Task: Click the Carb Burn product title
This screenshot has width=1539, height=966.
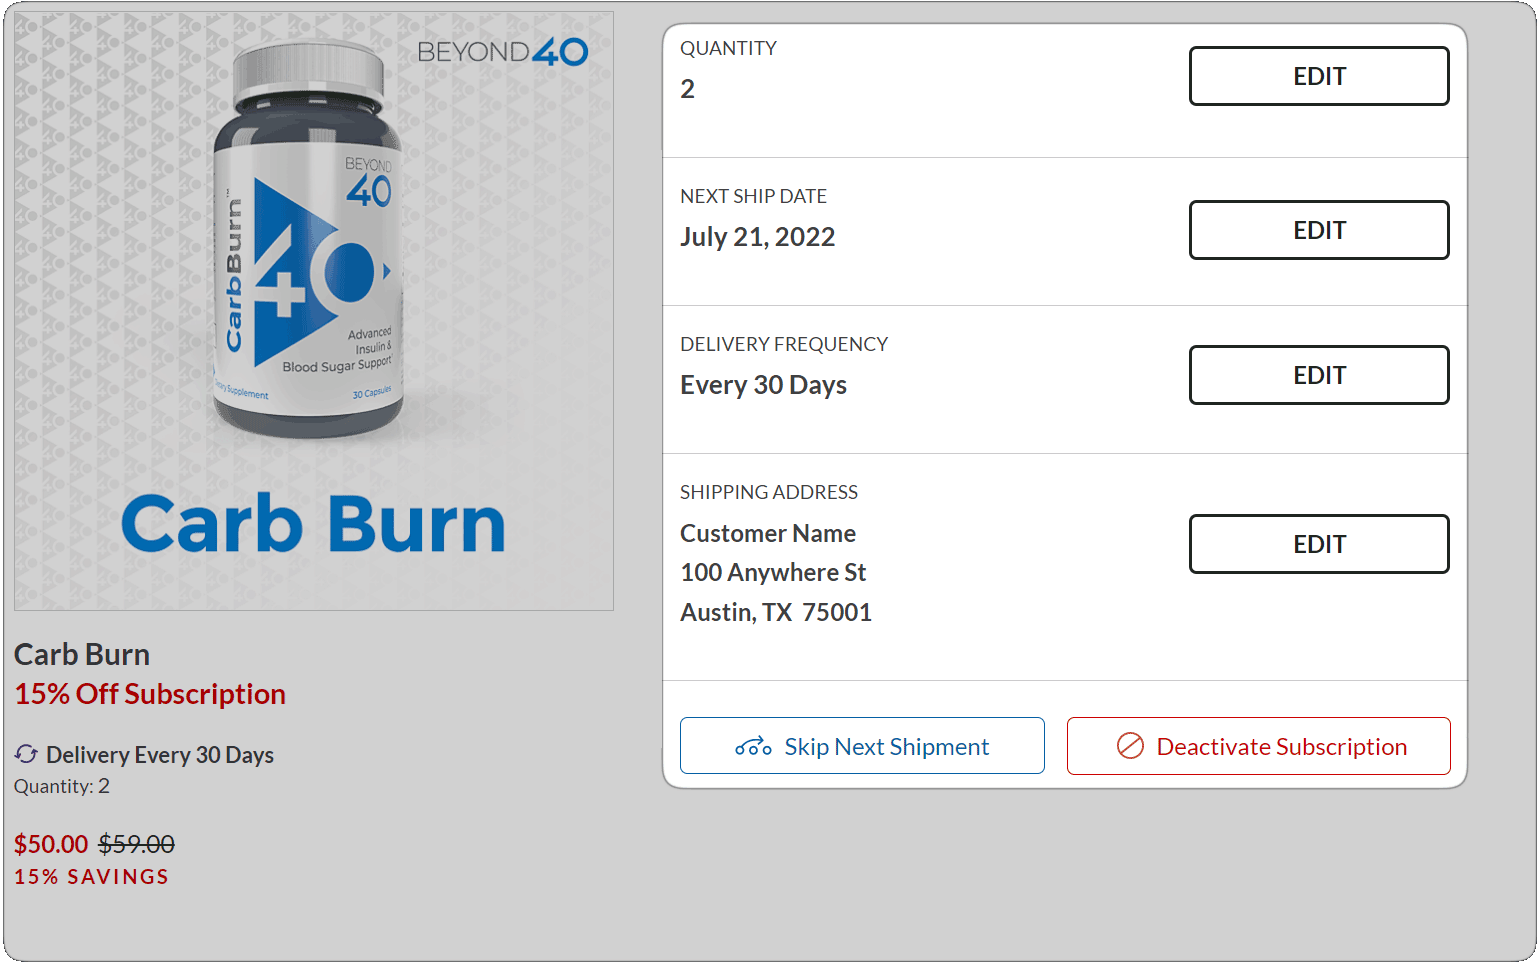Action: tap(82, 654)
